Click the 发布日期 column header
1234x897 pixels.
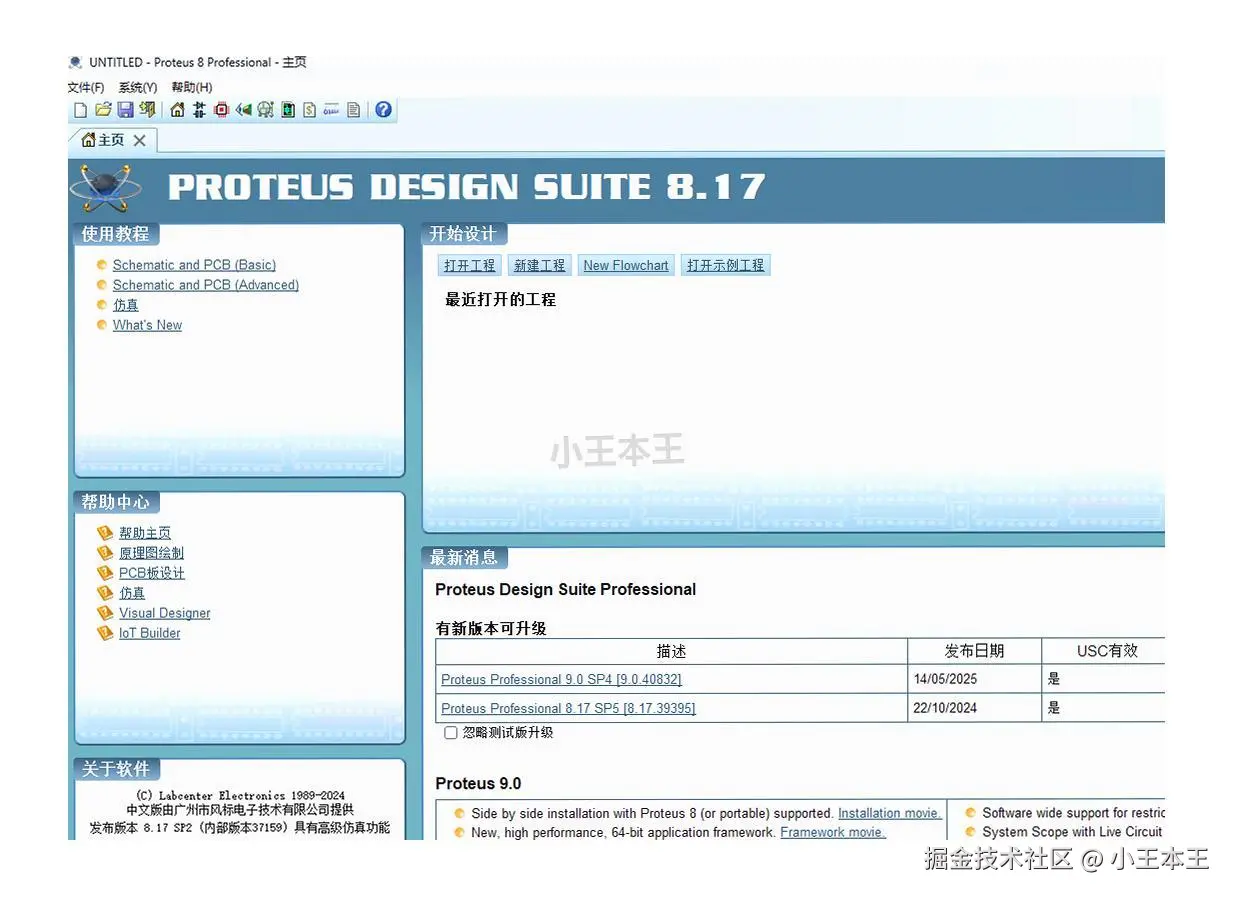[x=974, y=651]
